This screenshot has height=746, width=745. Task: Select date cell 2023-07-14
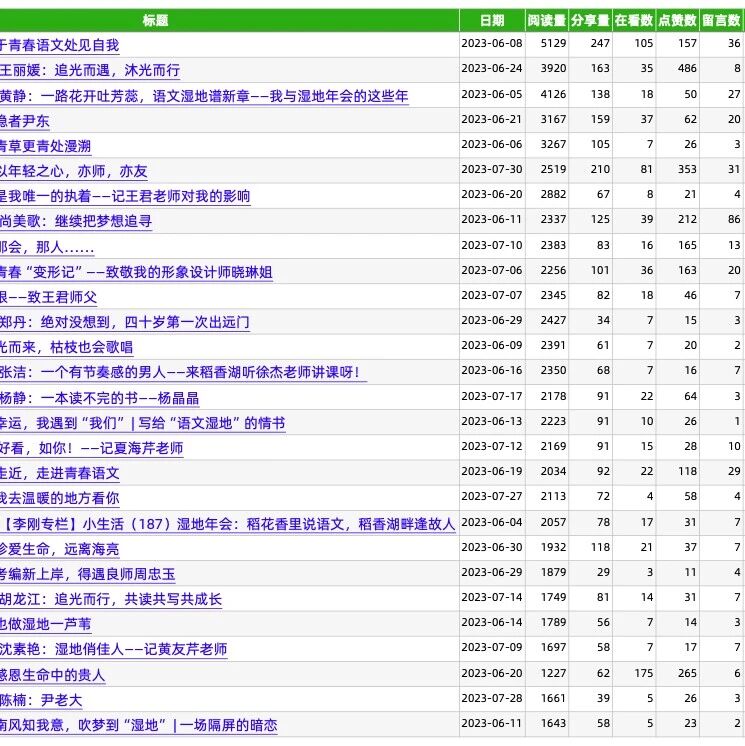(x=492, y=597)
